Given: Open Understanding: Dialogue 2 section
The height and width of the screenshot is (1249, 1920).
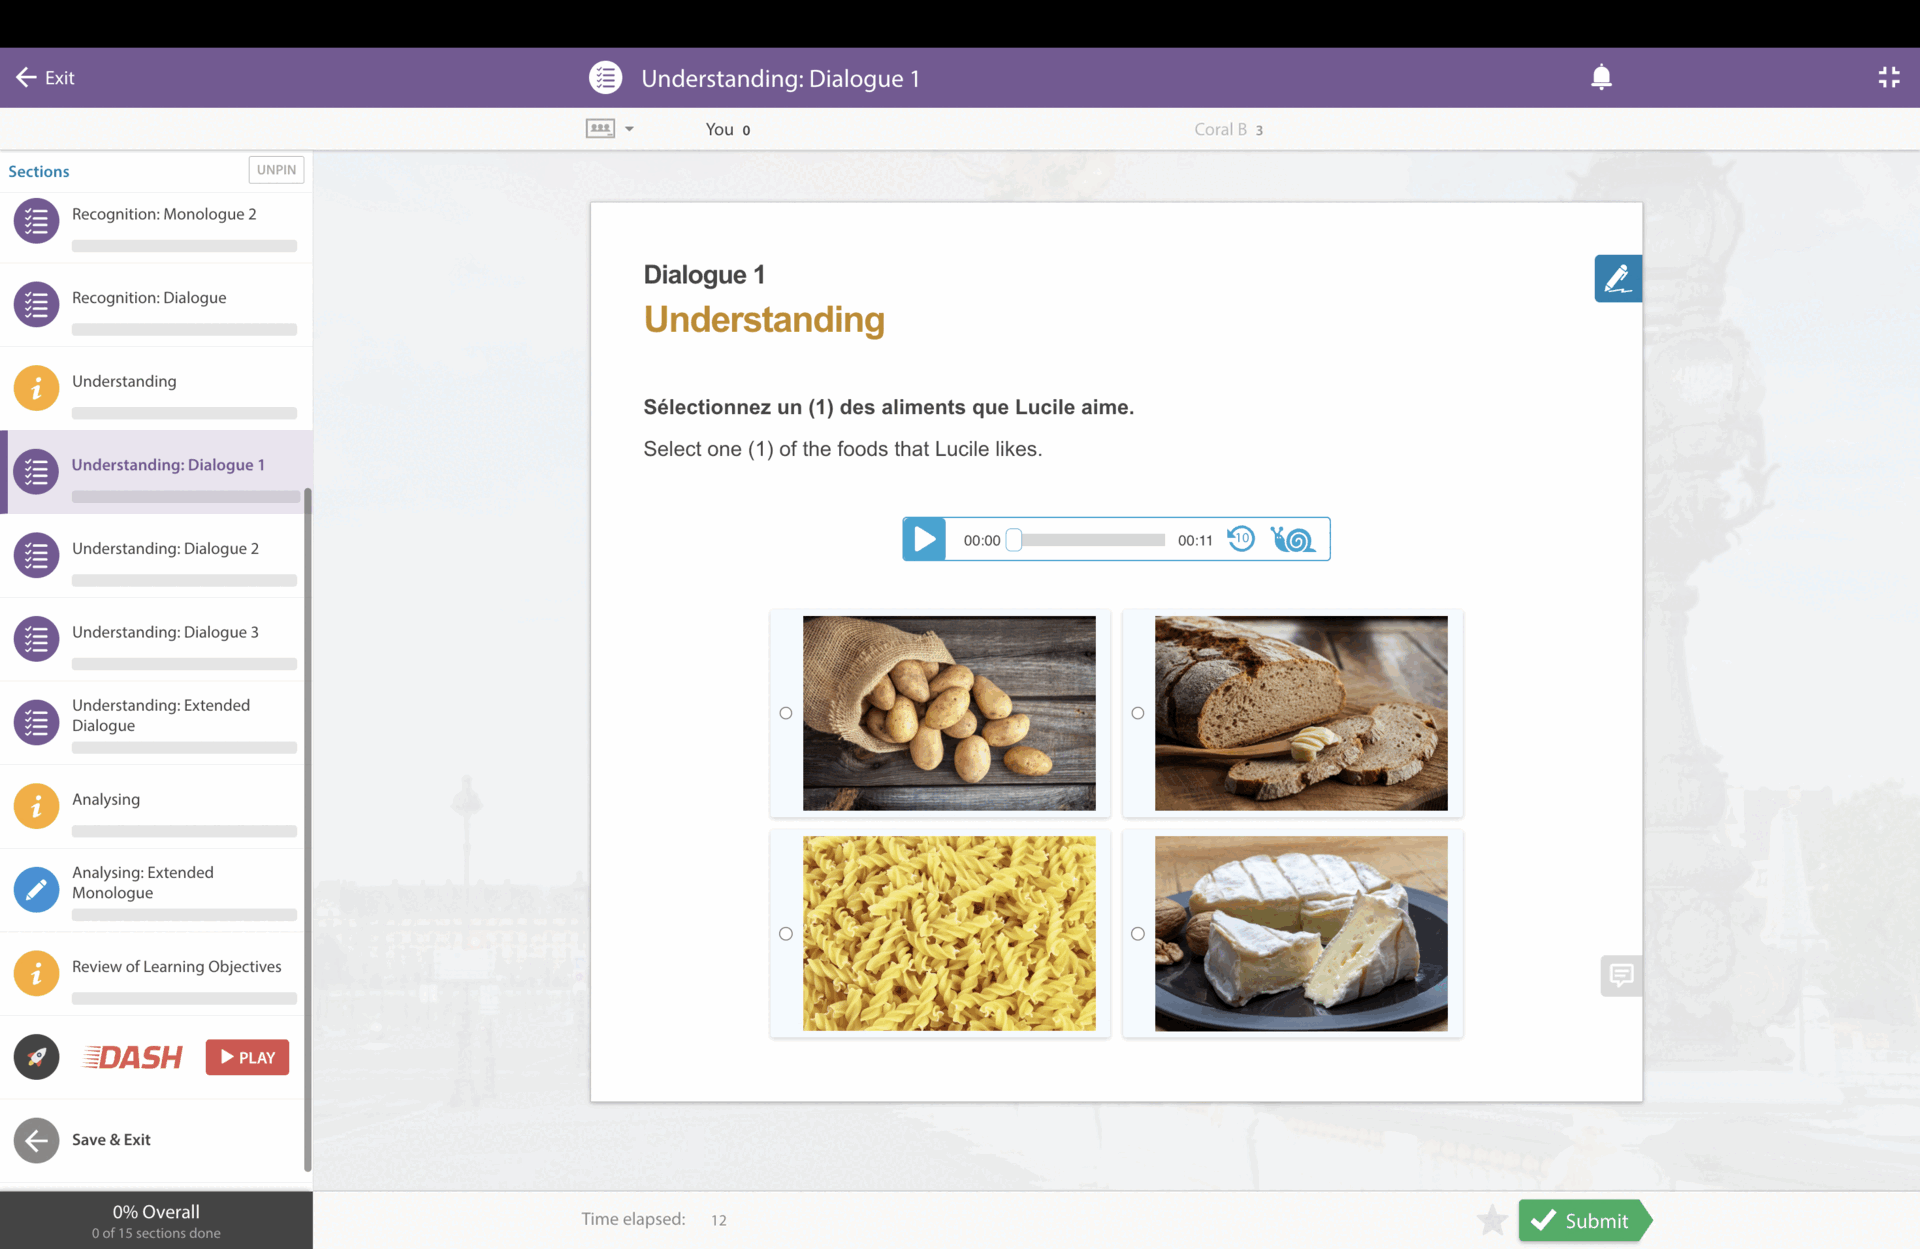Looking at the screenshot, I should [165, 549].
